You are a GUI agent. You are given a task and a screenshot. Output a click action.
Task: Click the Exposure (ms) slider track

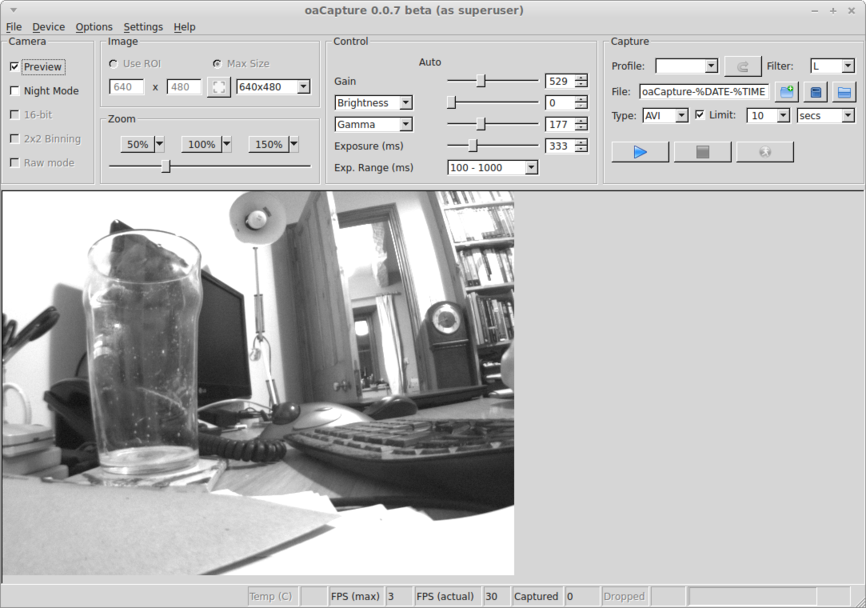pyautogui.click(x=492, y=146)
